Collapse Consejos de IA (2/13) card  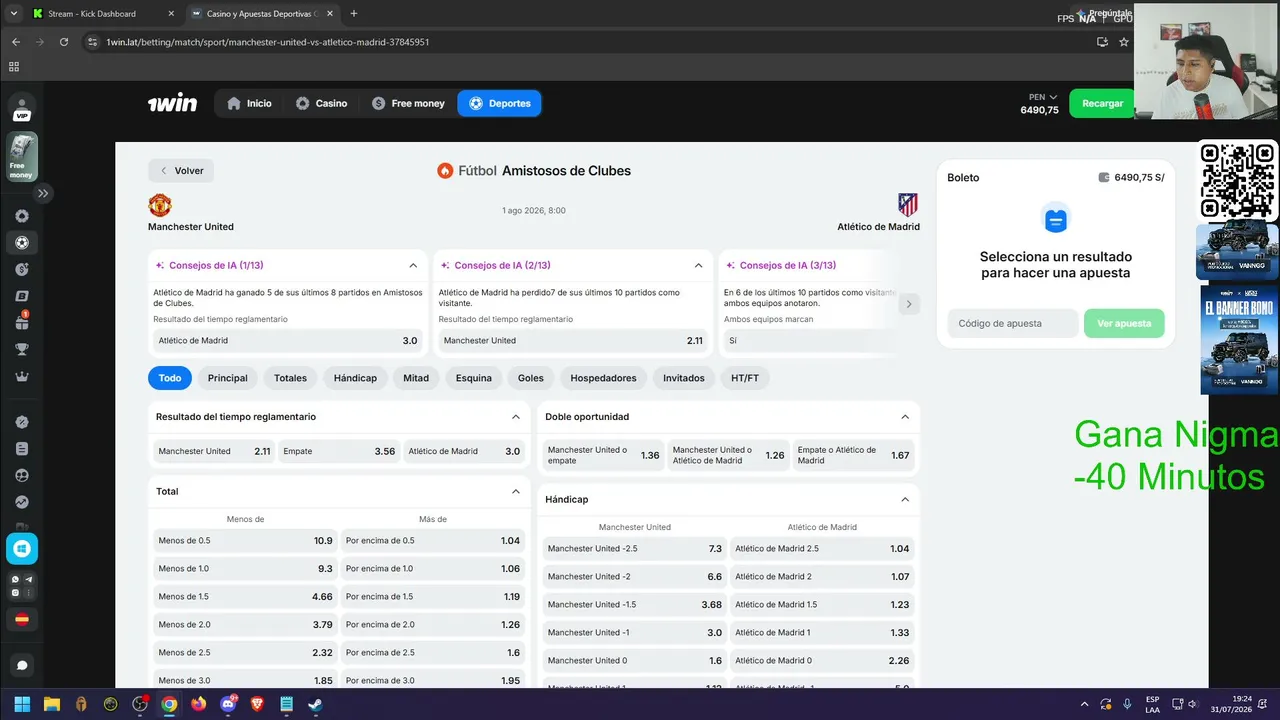[698, 266]
